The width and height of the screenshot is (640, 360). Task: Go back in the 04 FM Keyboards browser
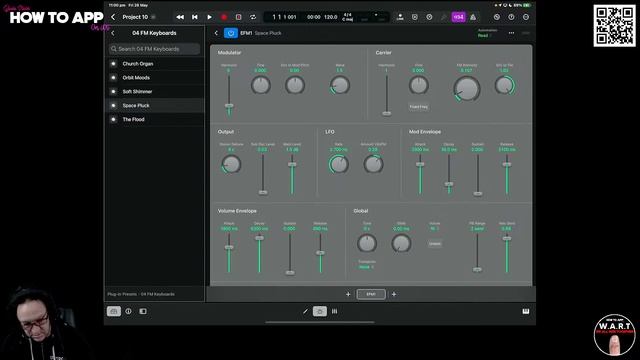(x=113, y=33)
